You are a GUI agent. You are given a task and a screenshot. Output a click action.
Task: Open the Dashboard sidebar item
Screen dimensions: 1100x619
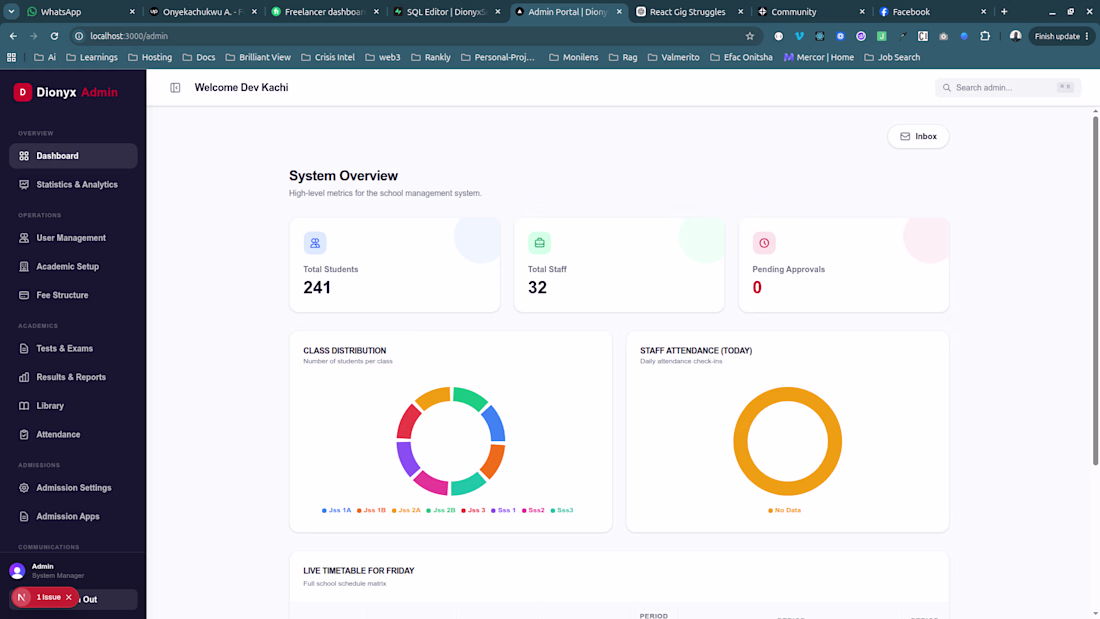[x=73, y=156]
